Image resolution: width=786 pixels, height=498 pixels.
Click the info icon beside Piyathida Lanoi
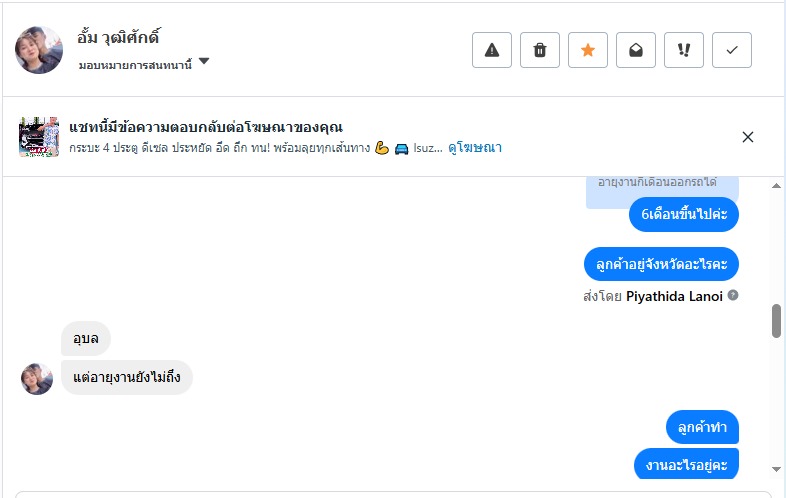point(733,296)
